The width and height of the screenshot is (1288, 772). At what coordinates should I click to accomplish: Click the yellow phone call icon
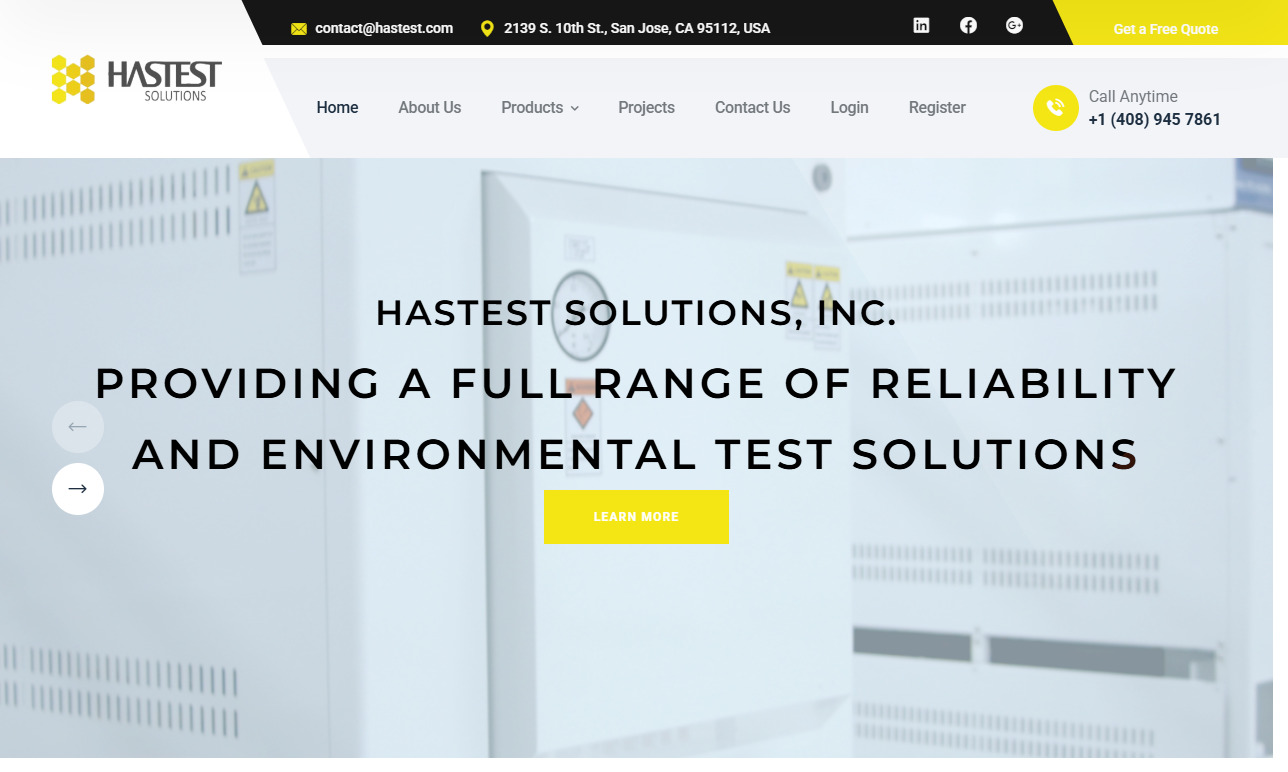point(1055,108)
